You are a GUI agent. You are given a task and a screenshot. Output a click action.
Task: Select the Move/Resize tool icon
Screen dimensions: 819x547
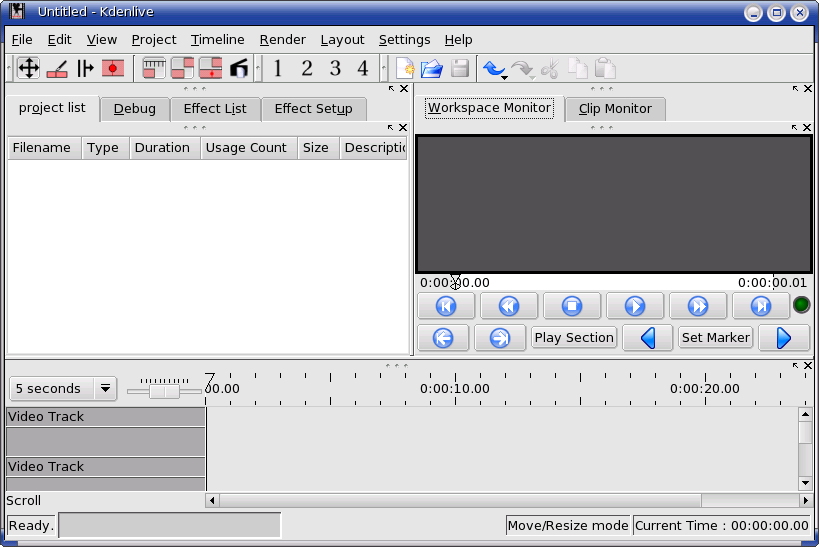pos(28,68)
